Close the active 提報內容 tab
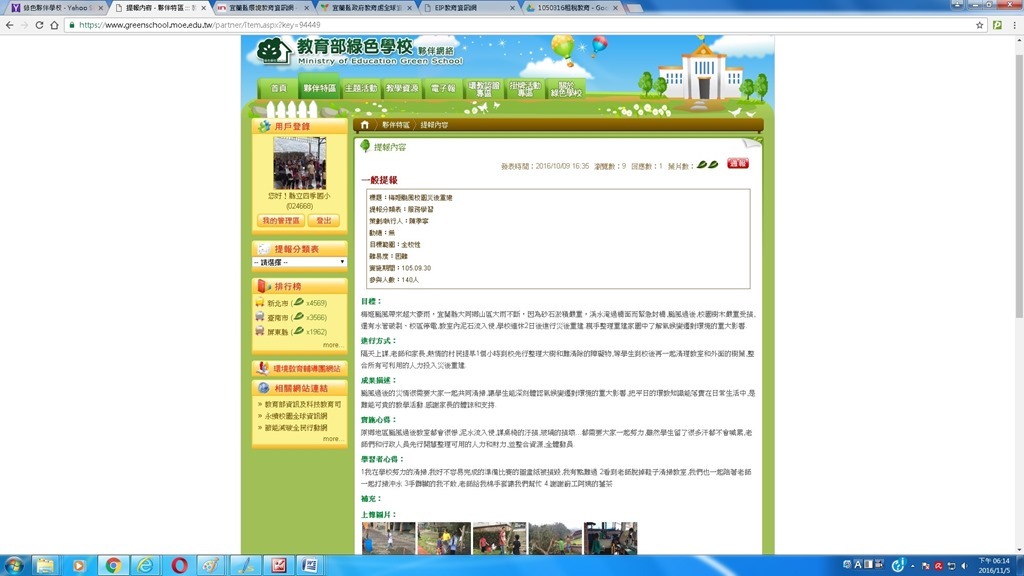 pos(203,8)
